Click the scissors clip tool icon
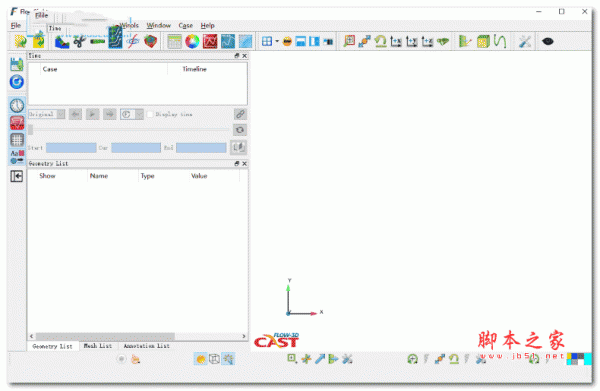Image resolution: width=600 pixels, height=391 pixels. 79,41
